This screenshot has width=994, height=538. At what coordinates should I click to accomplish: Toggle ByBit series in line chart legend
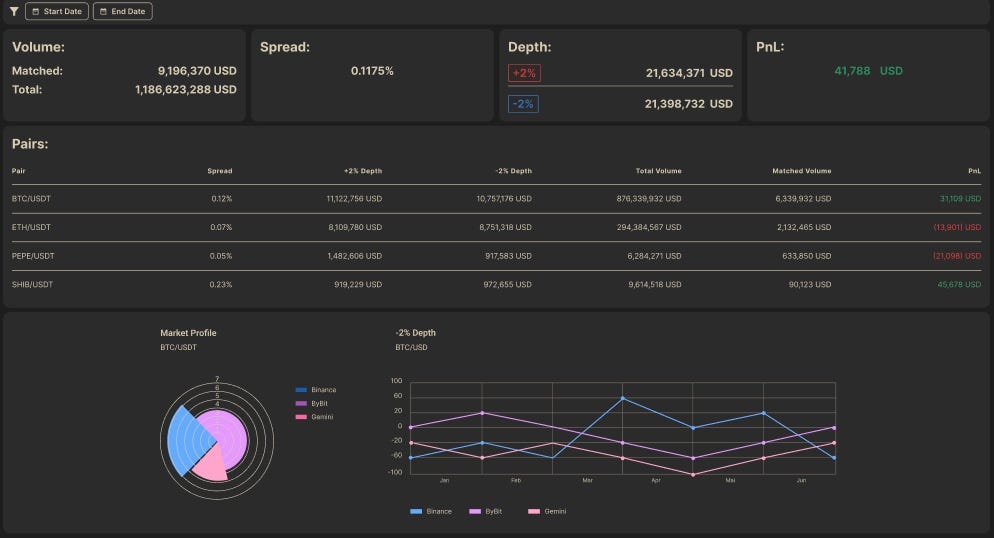coord(486,511)
